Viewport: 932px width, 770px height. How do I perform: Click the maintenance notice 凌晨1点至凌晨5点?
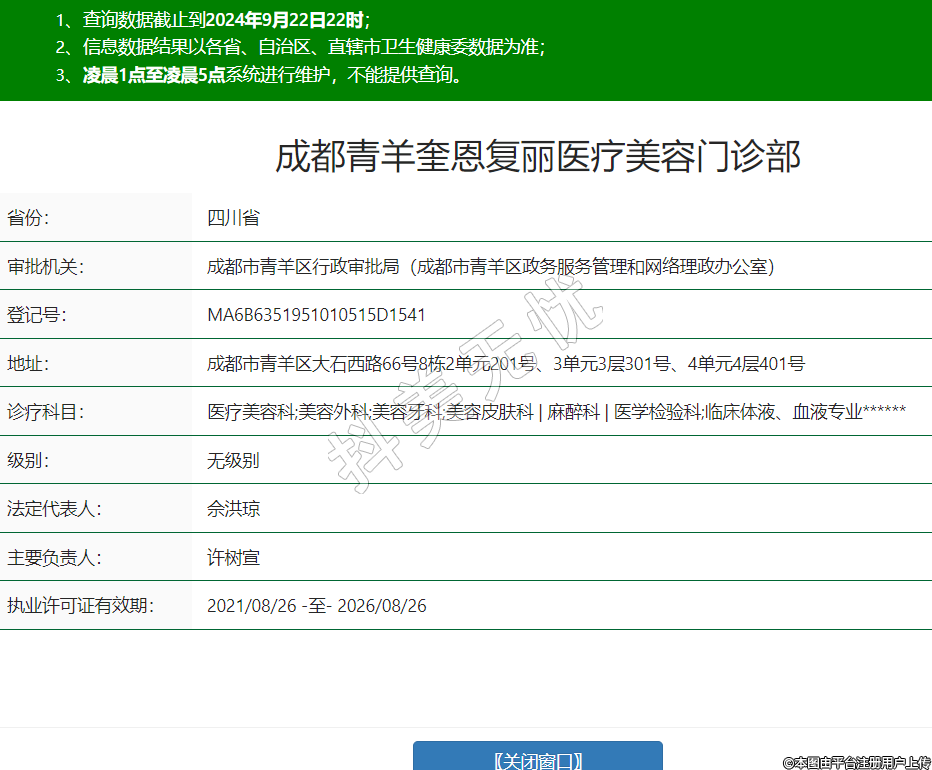click(153, 75)
